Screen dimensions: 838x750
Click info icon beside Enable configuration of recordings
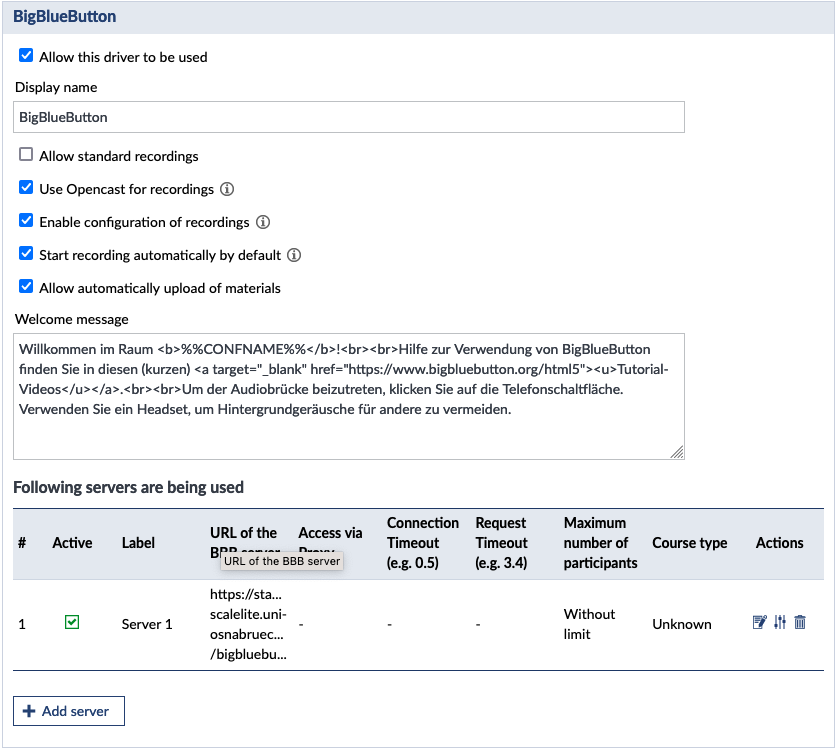[263, 222]
